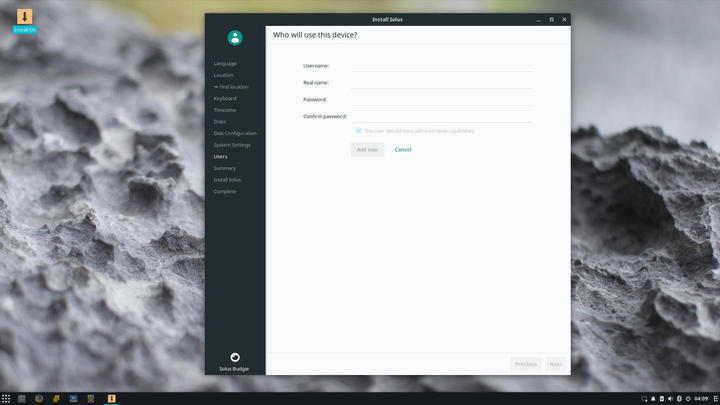Open the Install OS desktop shortcut
720x405 pixels.
(25, 21)
